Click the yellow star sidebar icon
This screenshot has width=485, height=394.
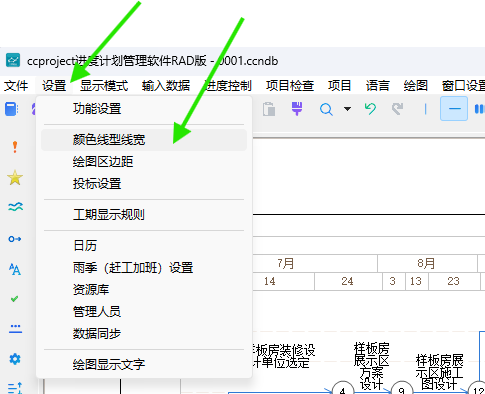[x=15, y=177]
